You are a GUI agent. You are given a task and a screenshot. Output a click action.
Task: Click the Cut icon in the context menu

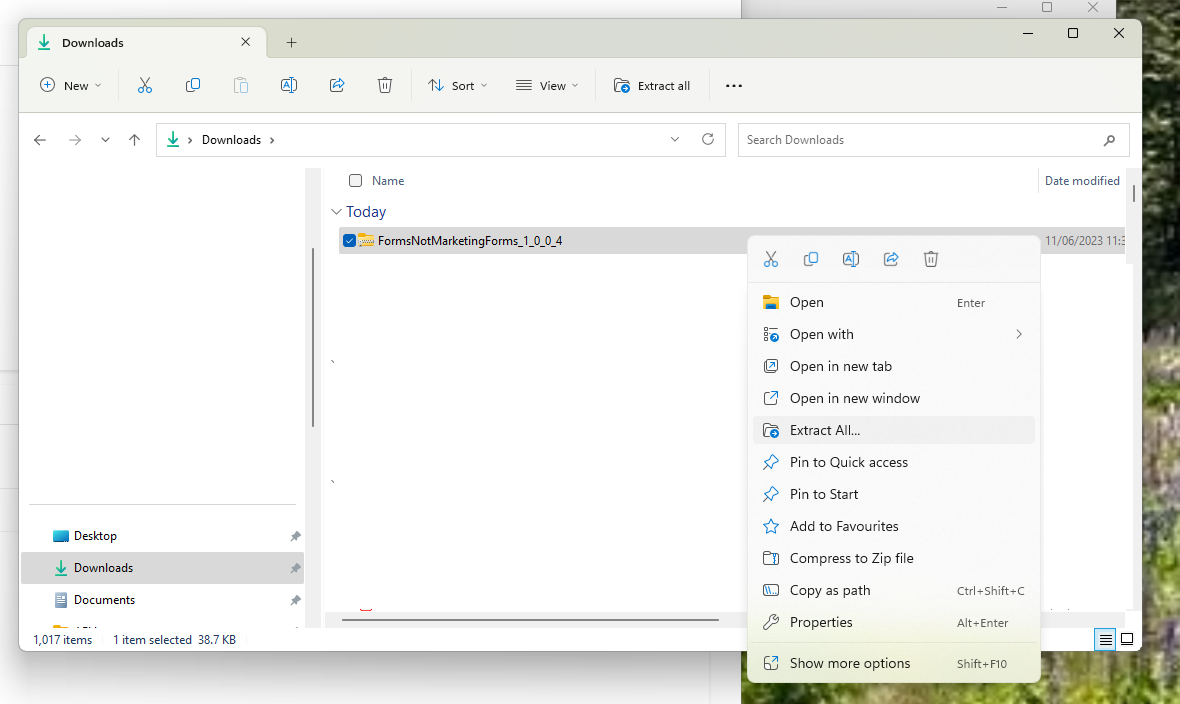pos(771,259)
